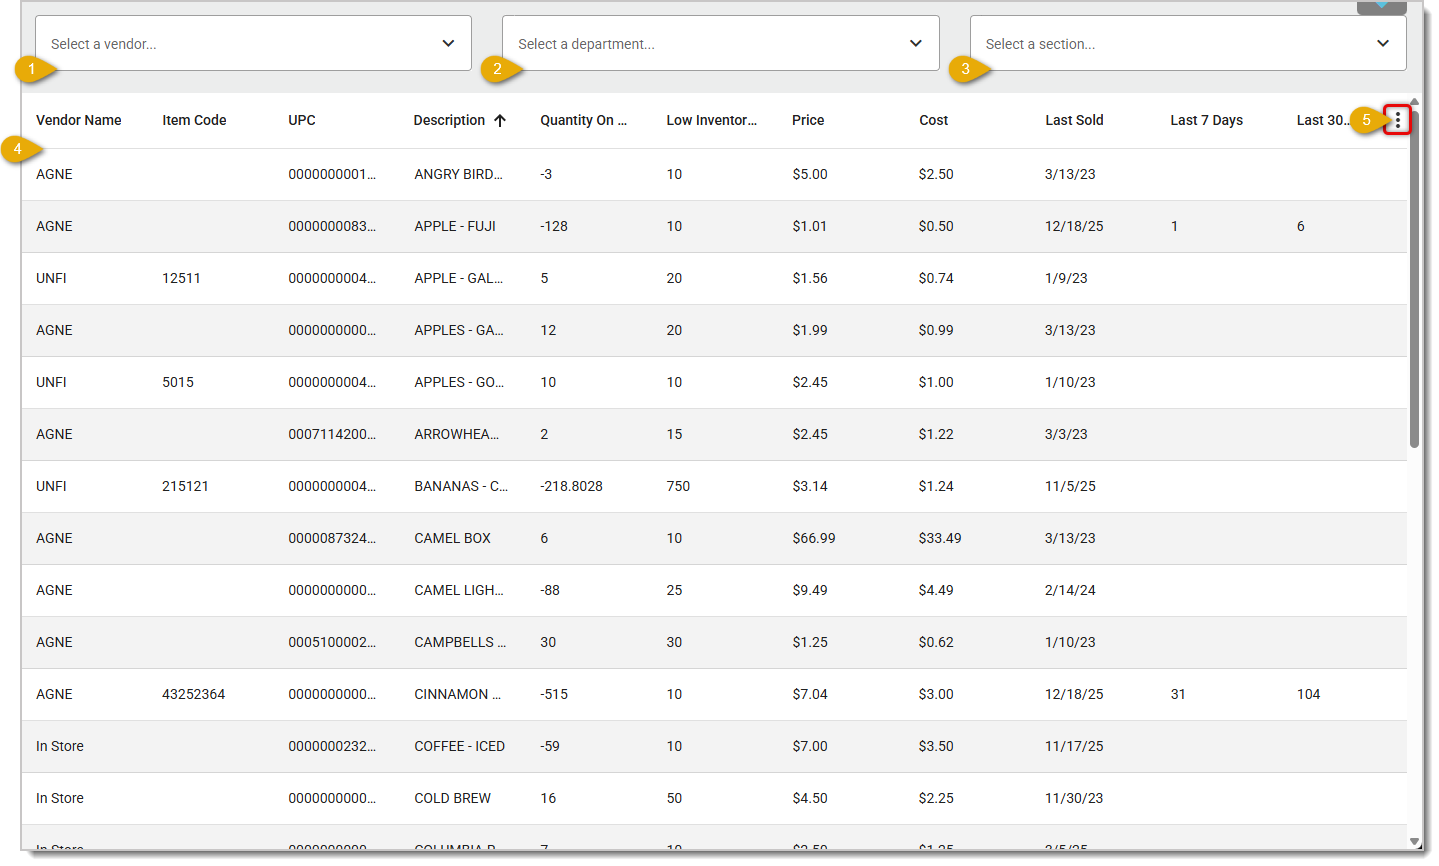This screenshot has height=866, width=1439.
Task: Select the CAMEL LIGH description cell
Action: pos(459,590)
